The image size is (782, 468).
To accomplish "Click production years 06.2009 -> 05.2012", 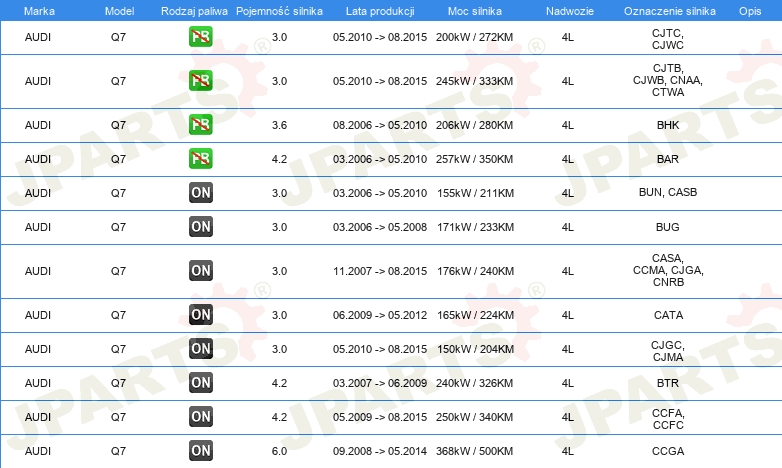I will [380, 315].
